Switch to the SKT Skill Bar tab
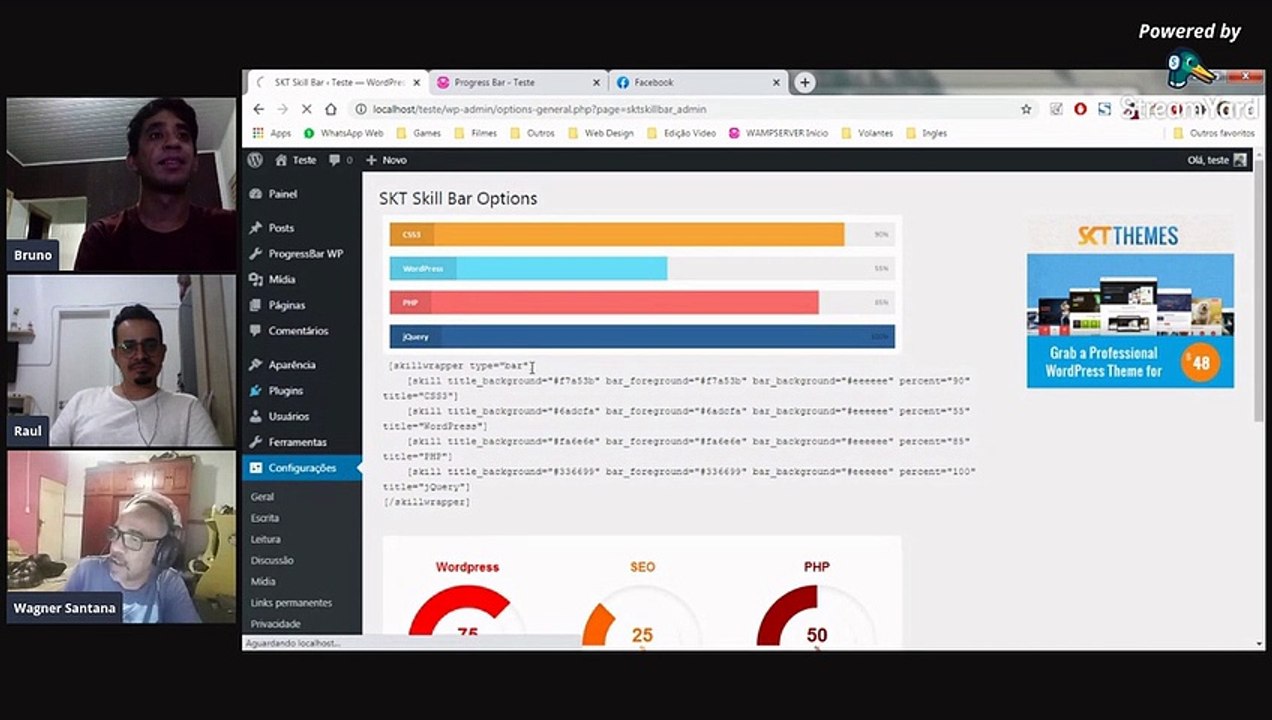1272x720 pixels. 335,83
